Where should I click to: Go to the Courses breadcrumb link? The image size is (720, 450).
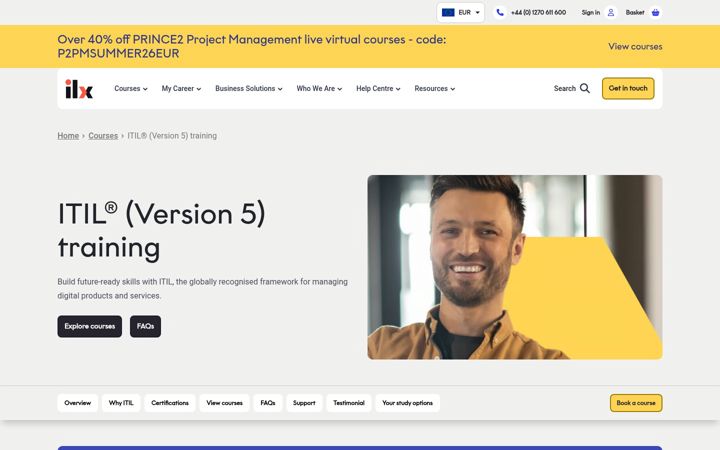(103, 135)
